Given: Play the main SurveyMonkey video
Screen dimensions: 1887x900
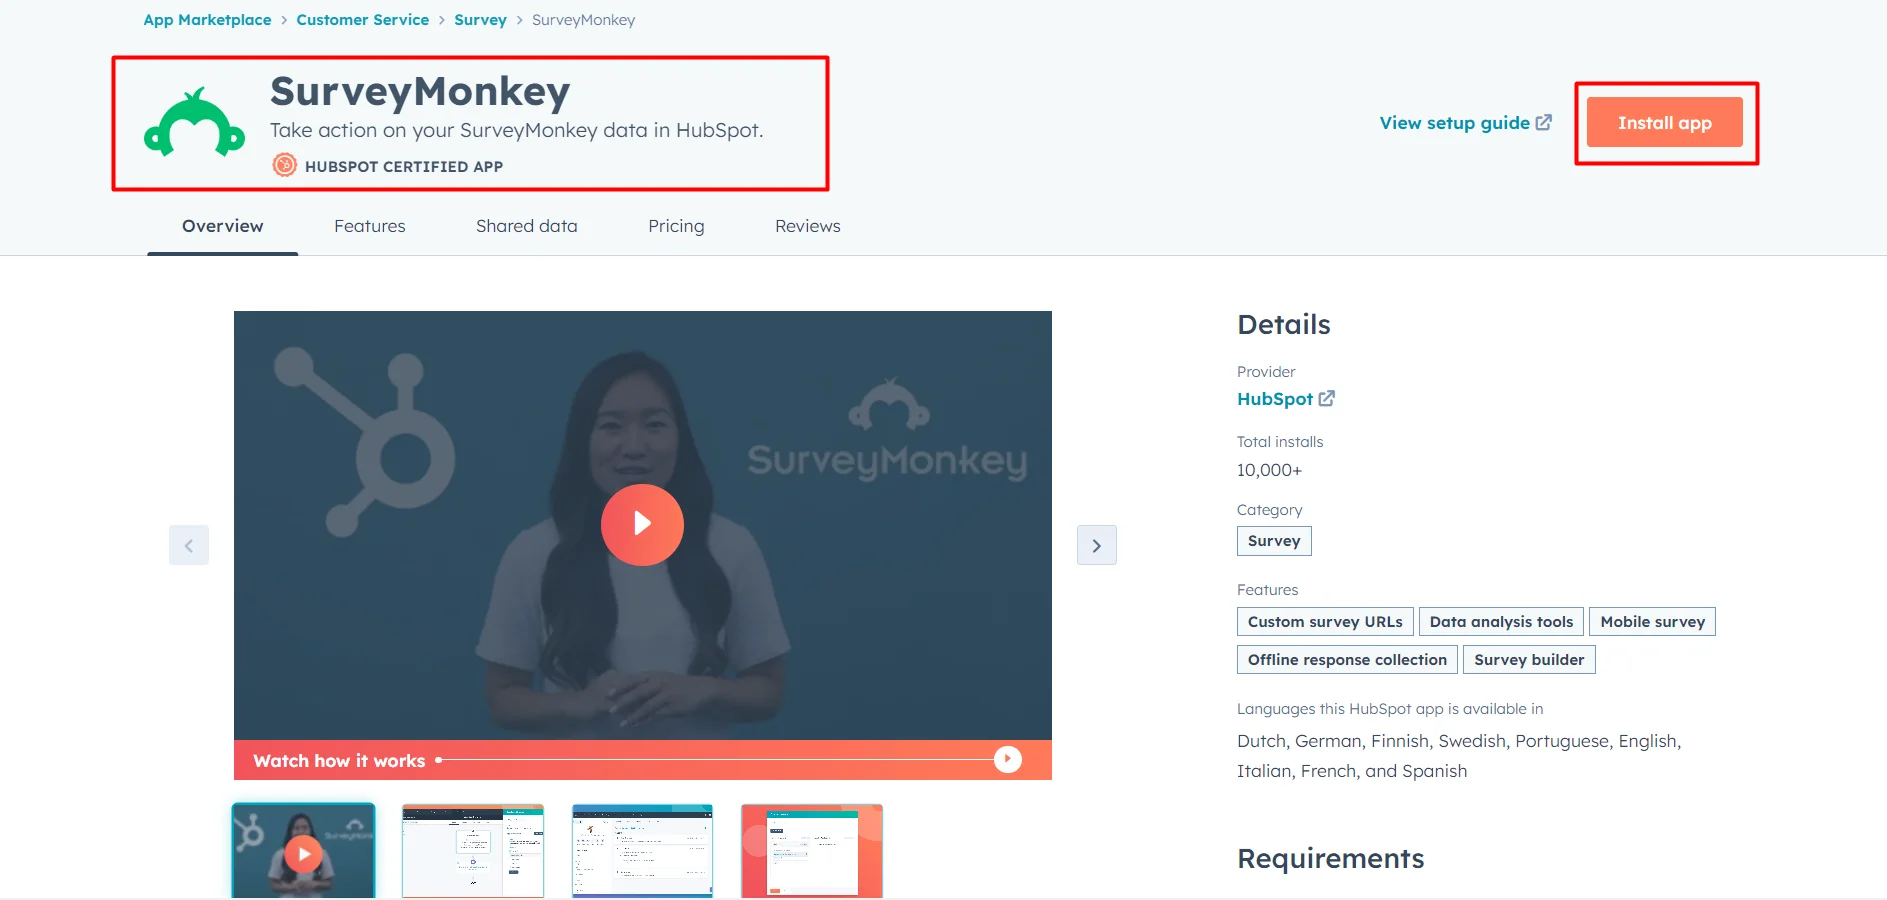Looking at the screenshot, I should 642,525.
